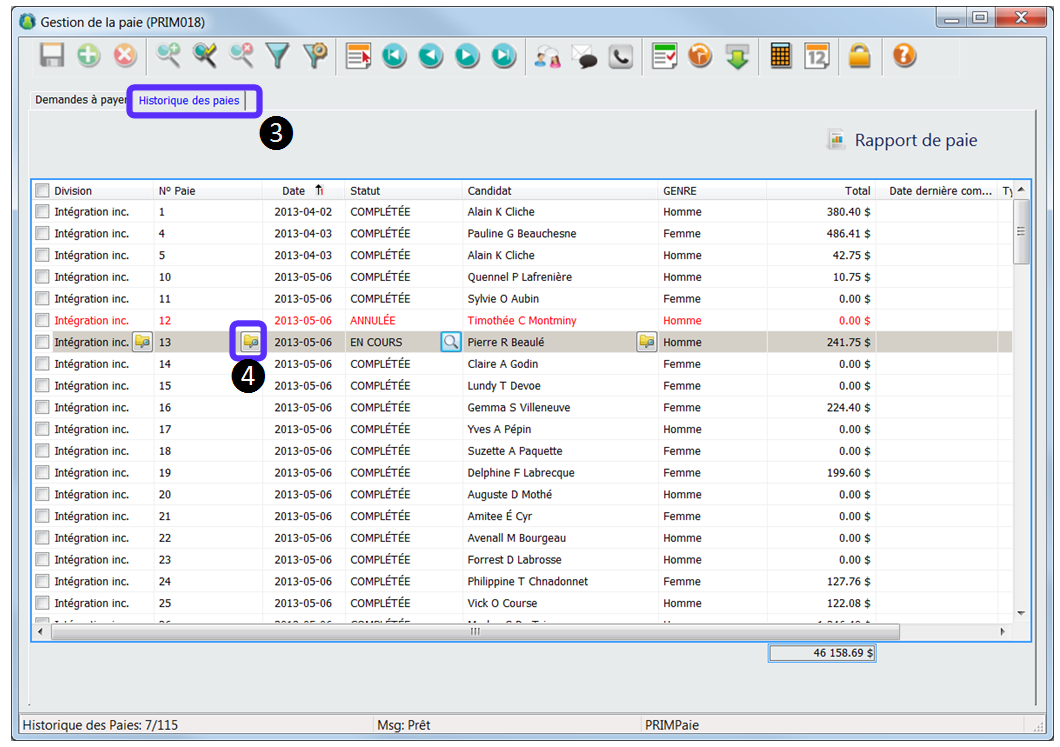The width and height of the screenshot is (1060, 747).
Task: Click the phone icon in toolbar
Action: click(x=621, y=57)
